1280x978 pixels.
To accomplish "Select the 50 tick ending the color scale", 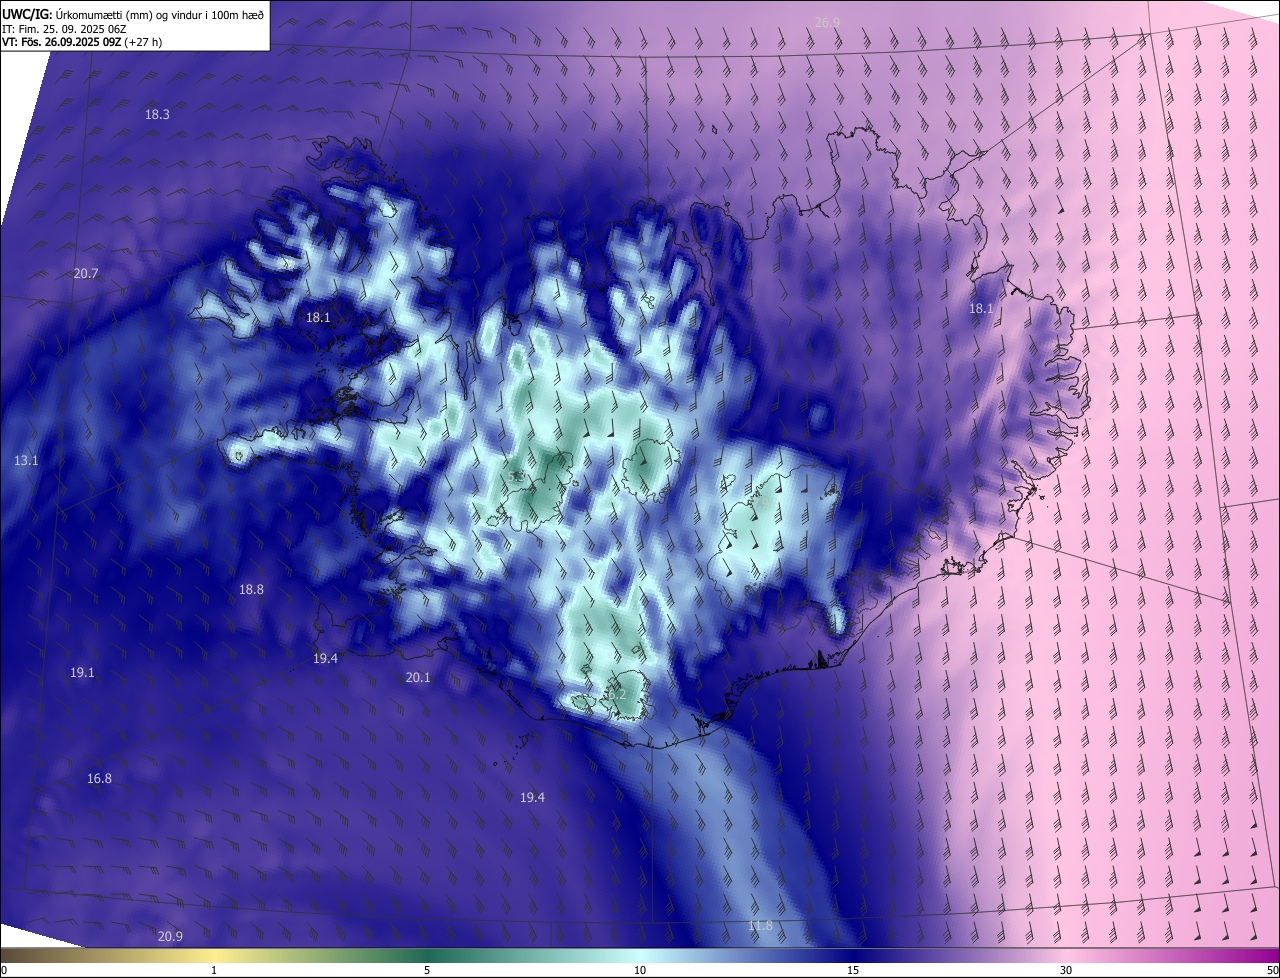I will click(x=1272, y=970).
